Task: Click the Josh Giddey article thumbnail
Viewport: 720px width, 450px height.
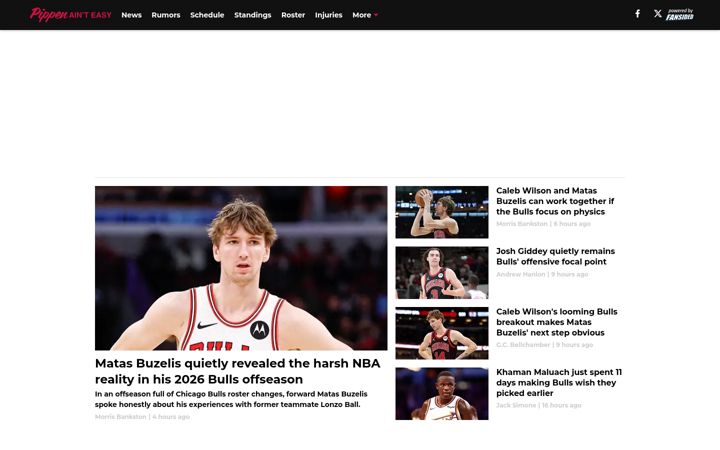Action: coord(442,273)
